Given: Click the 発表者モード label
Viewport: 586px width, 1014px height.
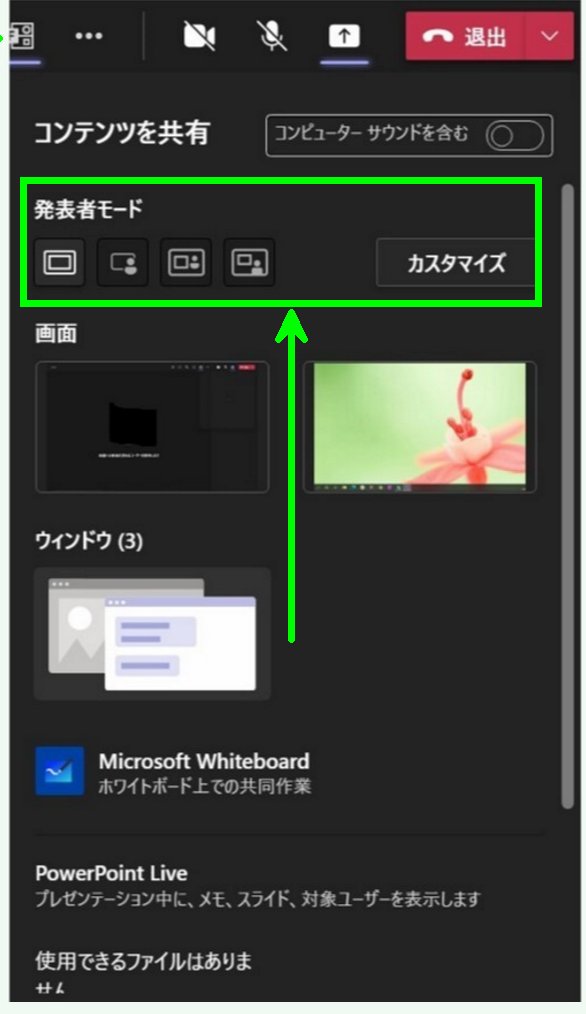Looking at the screenshot, I should point(89,209).
